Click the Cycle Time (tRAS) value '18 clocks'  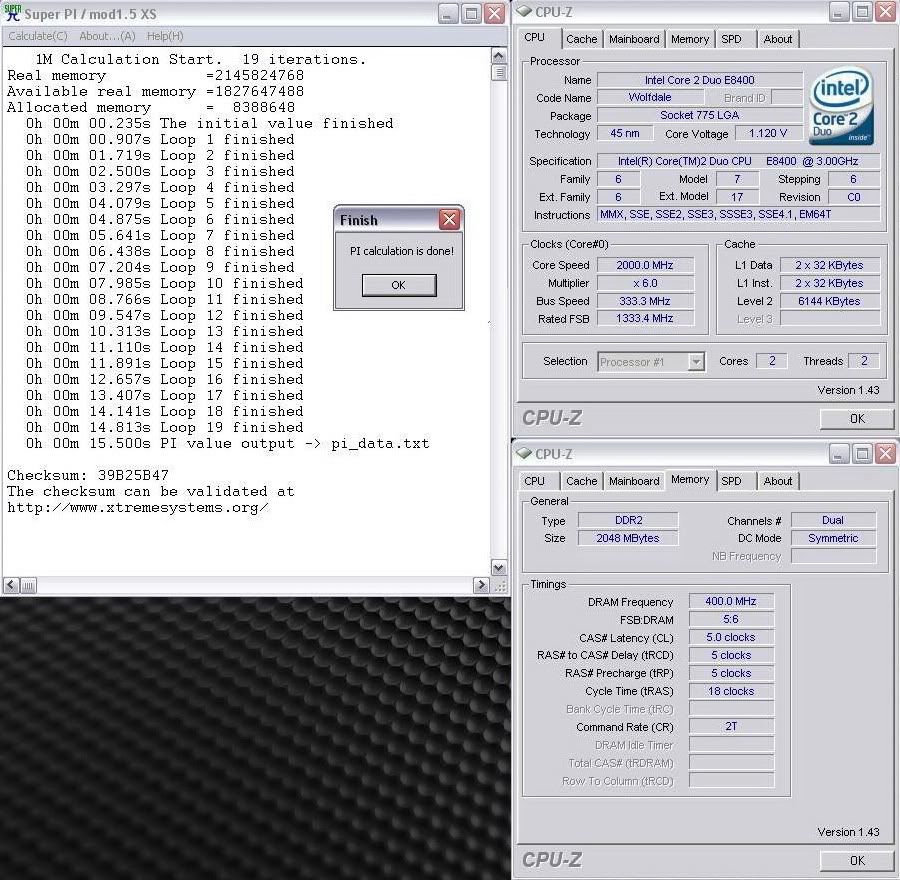click(x=731, y=691)
